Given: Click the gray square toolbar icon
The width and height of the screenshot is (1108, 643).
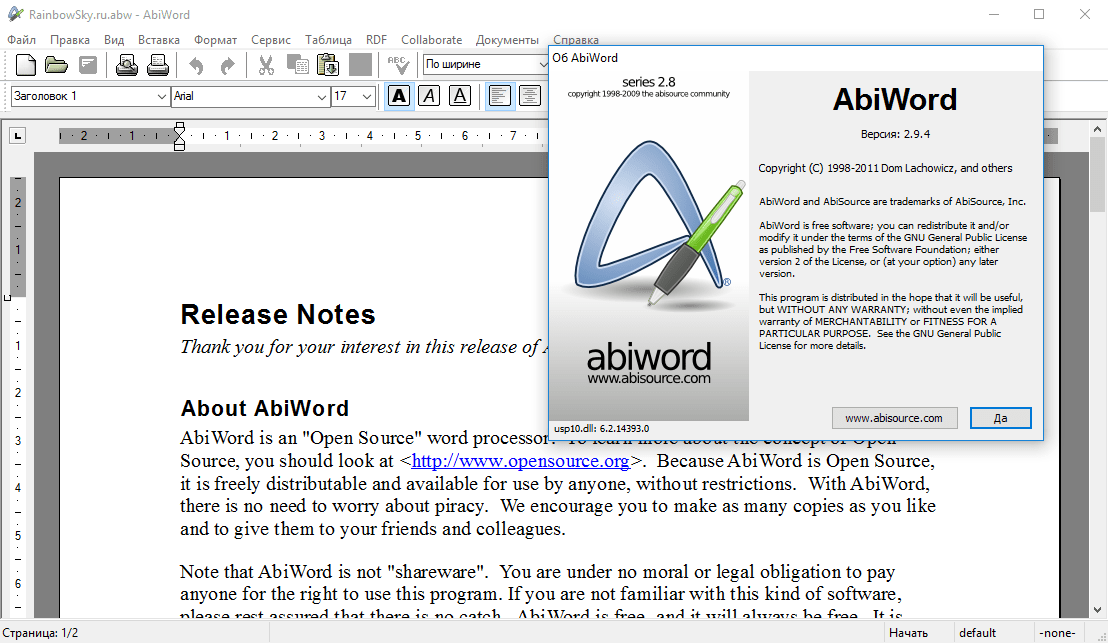Looking at the screenshot, I should (x=360, y=65).
